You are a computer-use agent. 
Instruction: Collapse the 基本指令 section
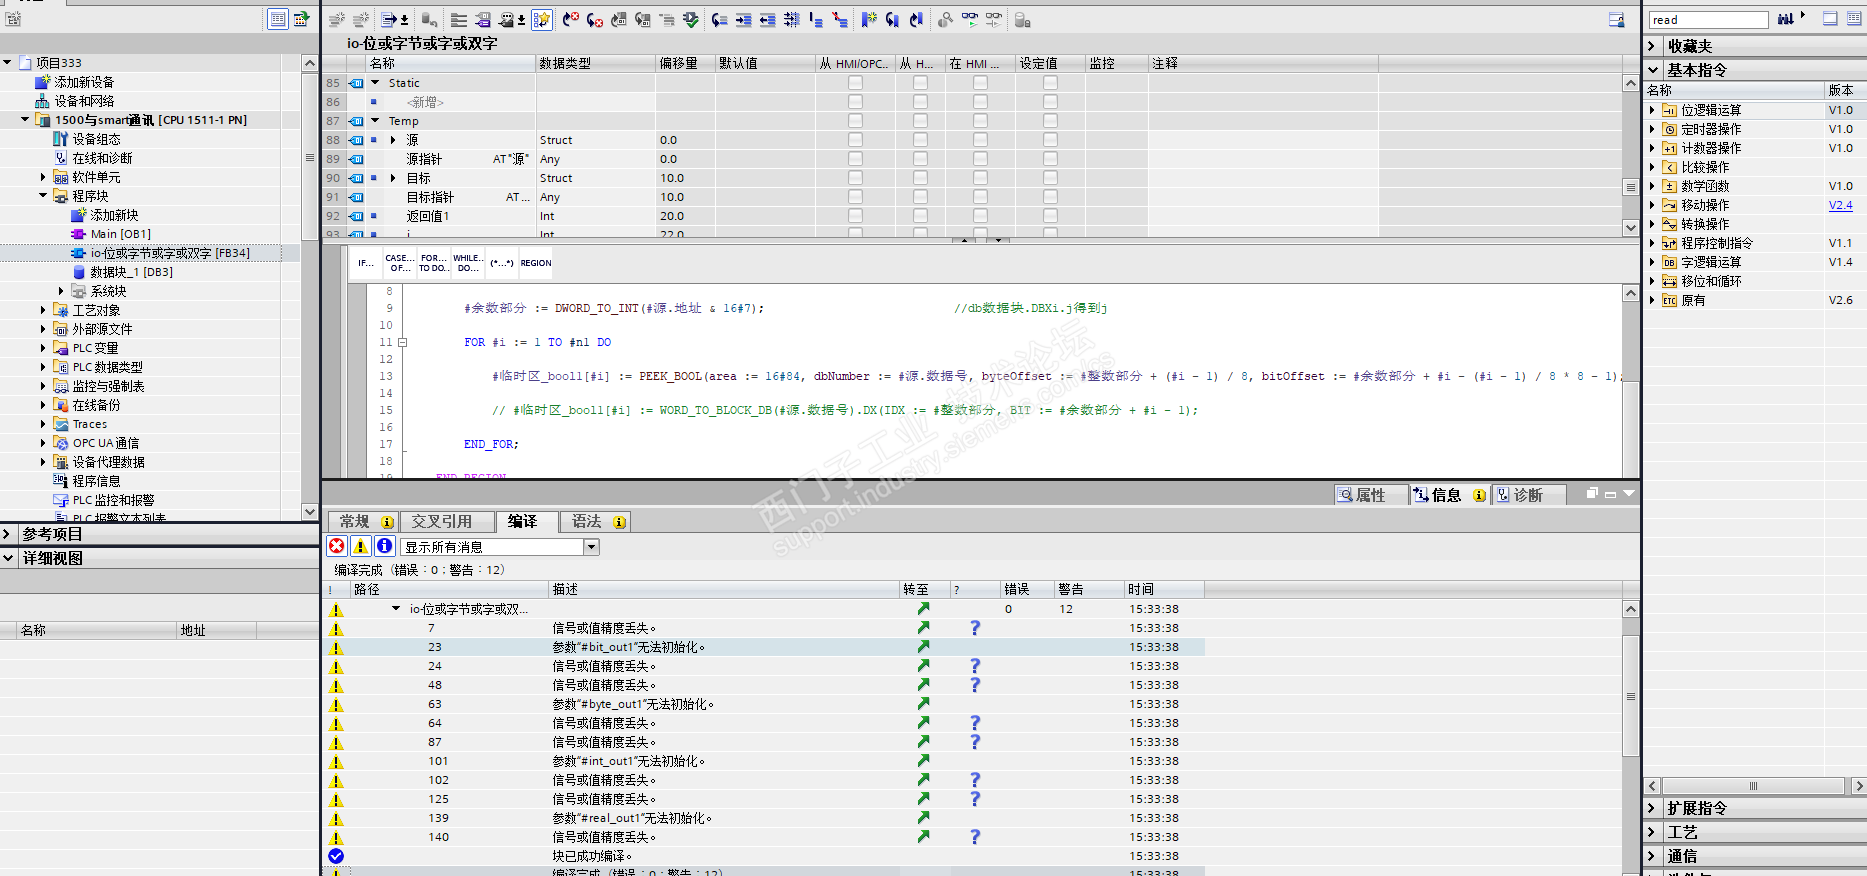pos(1652,70)
